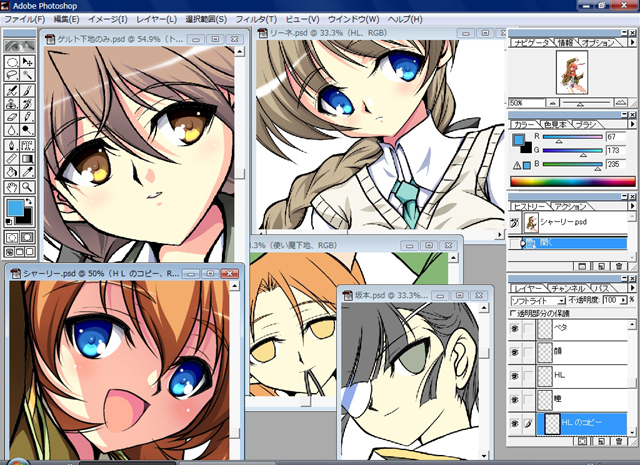The height and width of the screenshot is (465, 640).
Task: Click the Navigator zoom slider
Action: [x=586, y=103]
